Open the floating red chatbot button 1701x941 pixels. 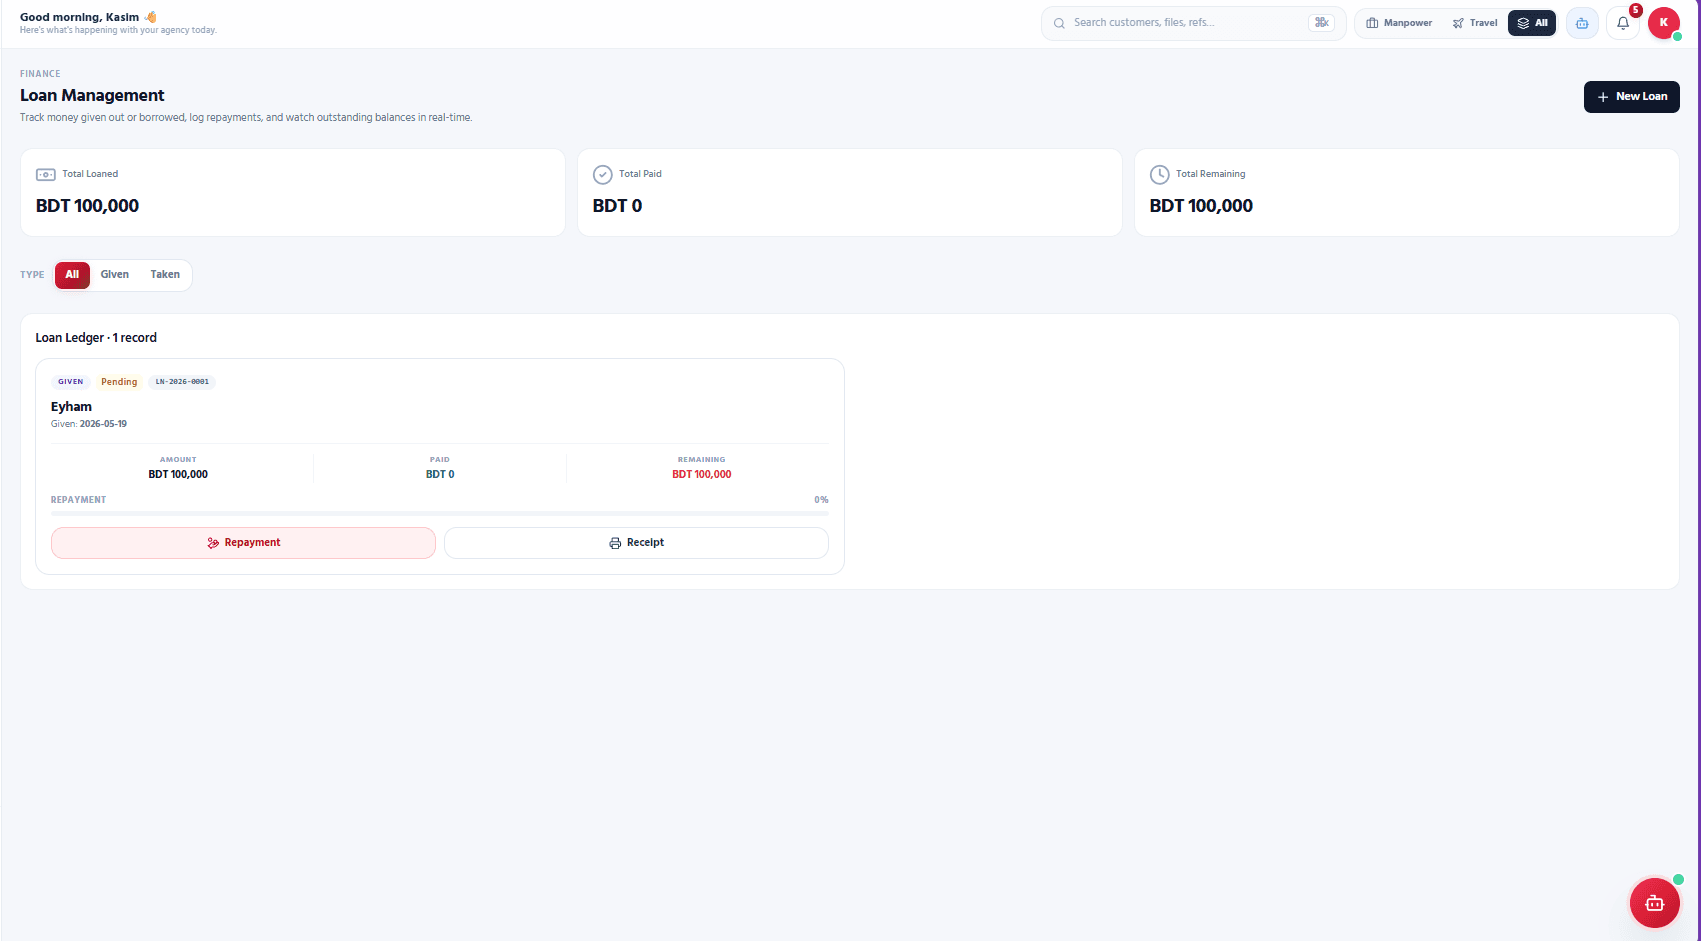point(1655,903)
